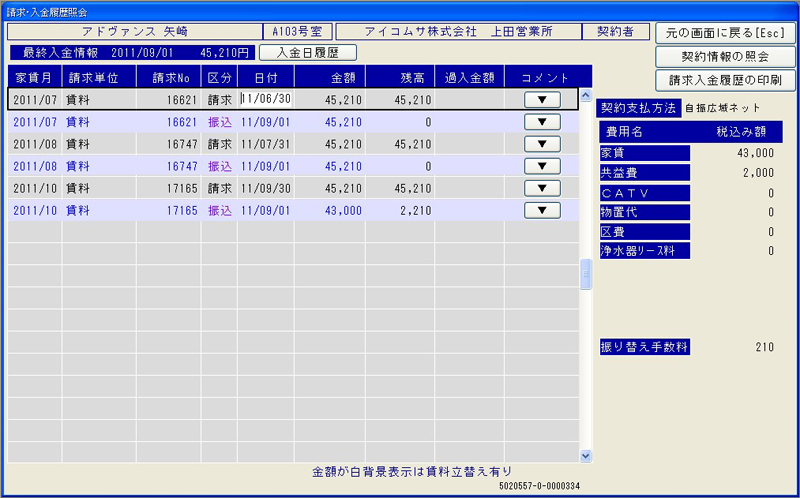Click the date field showing 11/06/30
800x498 pixels.
(x=266, y=99)
